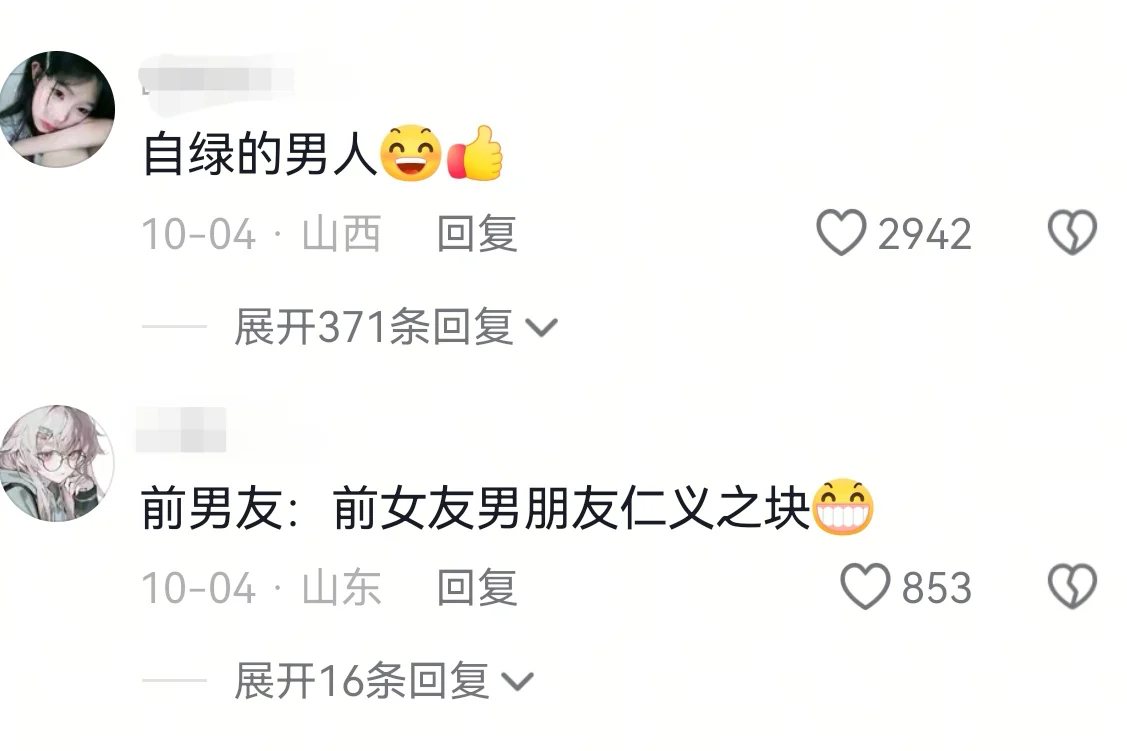This screenshot has height=751, width=1127.
Task: Click the 2942 like count
Action: coord(924,234)
